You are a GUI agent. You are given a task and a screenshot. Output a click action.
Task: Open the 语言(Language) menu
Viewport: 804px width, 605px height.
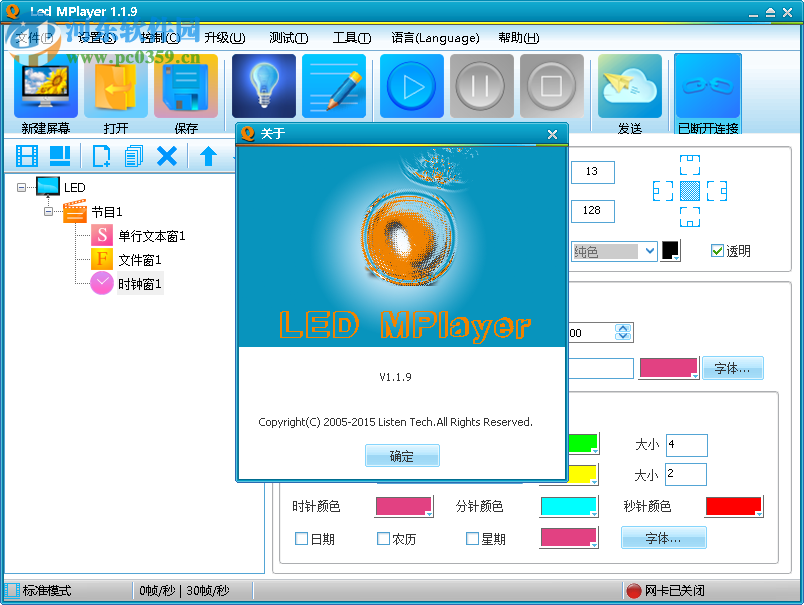coord(435,37)
